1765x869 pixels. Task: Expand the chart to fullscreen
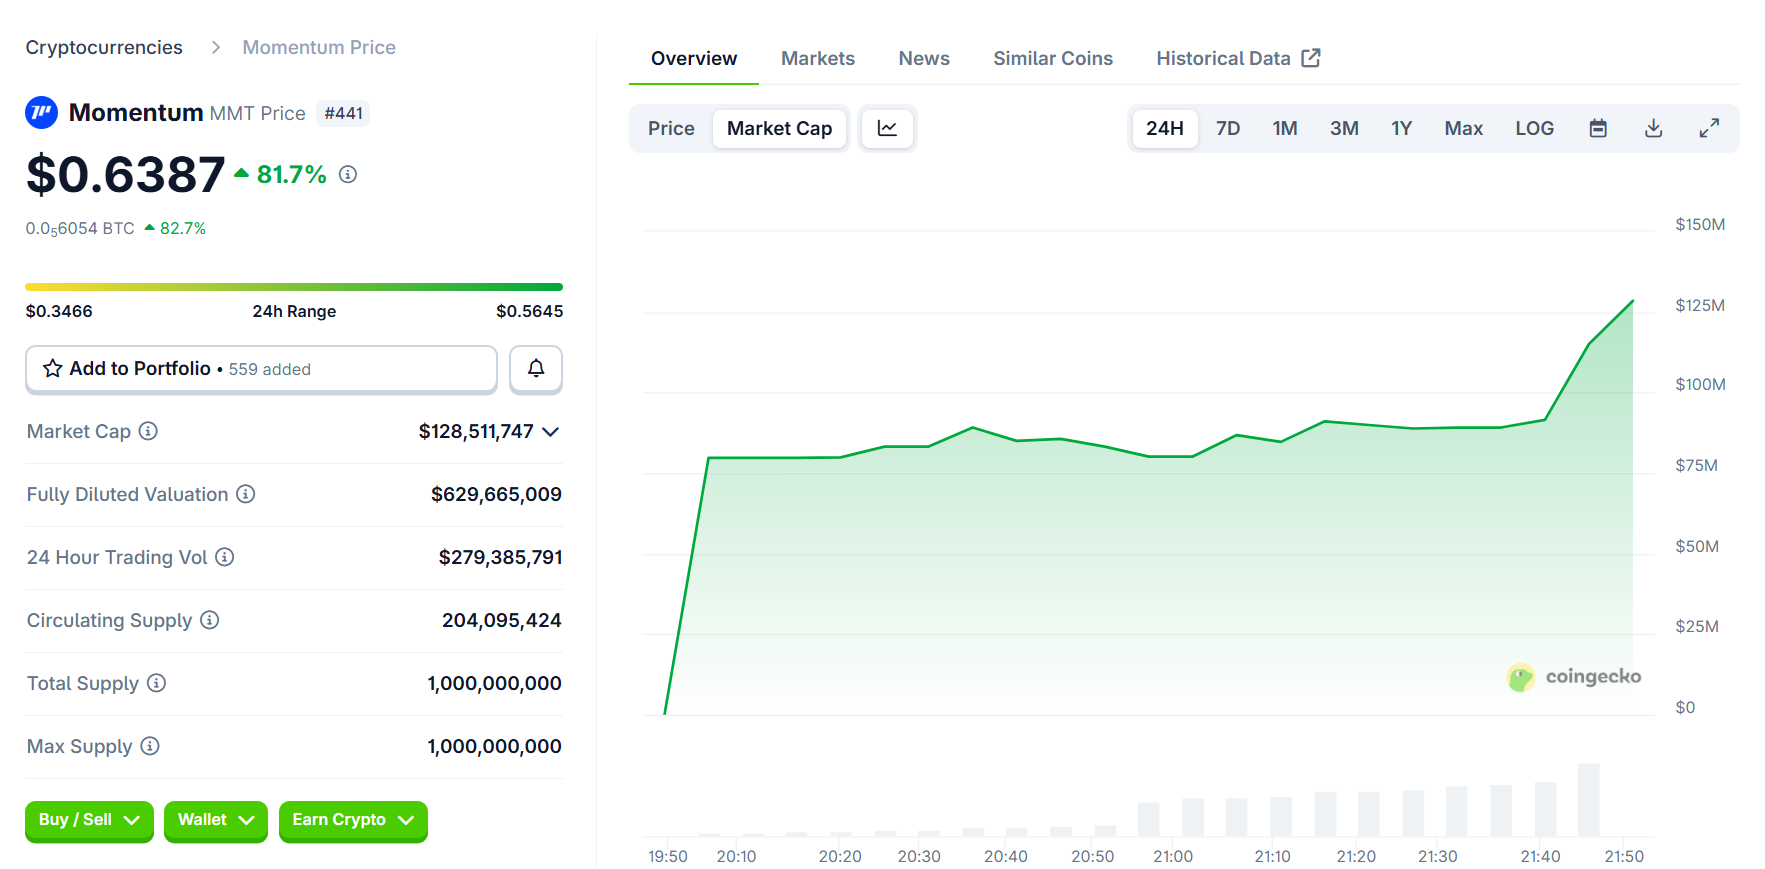[x=1709, y=128]
